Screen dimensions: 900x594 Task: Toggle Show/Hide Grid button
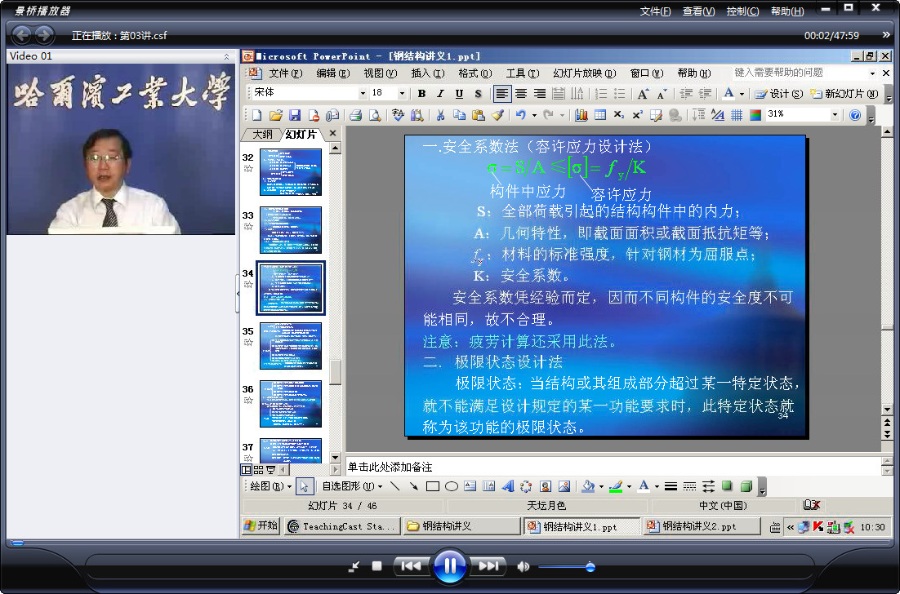(x=736, y=115)
